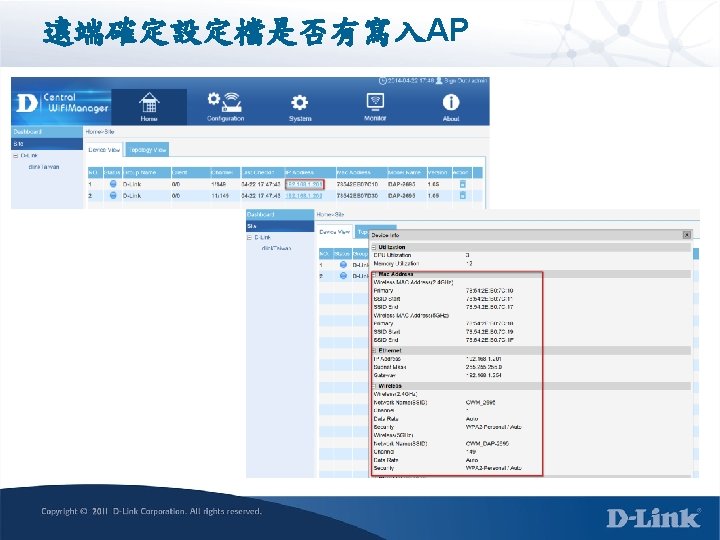
Task: Open Dashboard in the lower sidebar
Action: coord(280,214)
